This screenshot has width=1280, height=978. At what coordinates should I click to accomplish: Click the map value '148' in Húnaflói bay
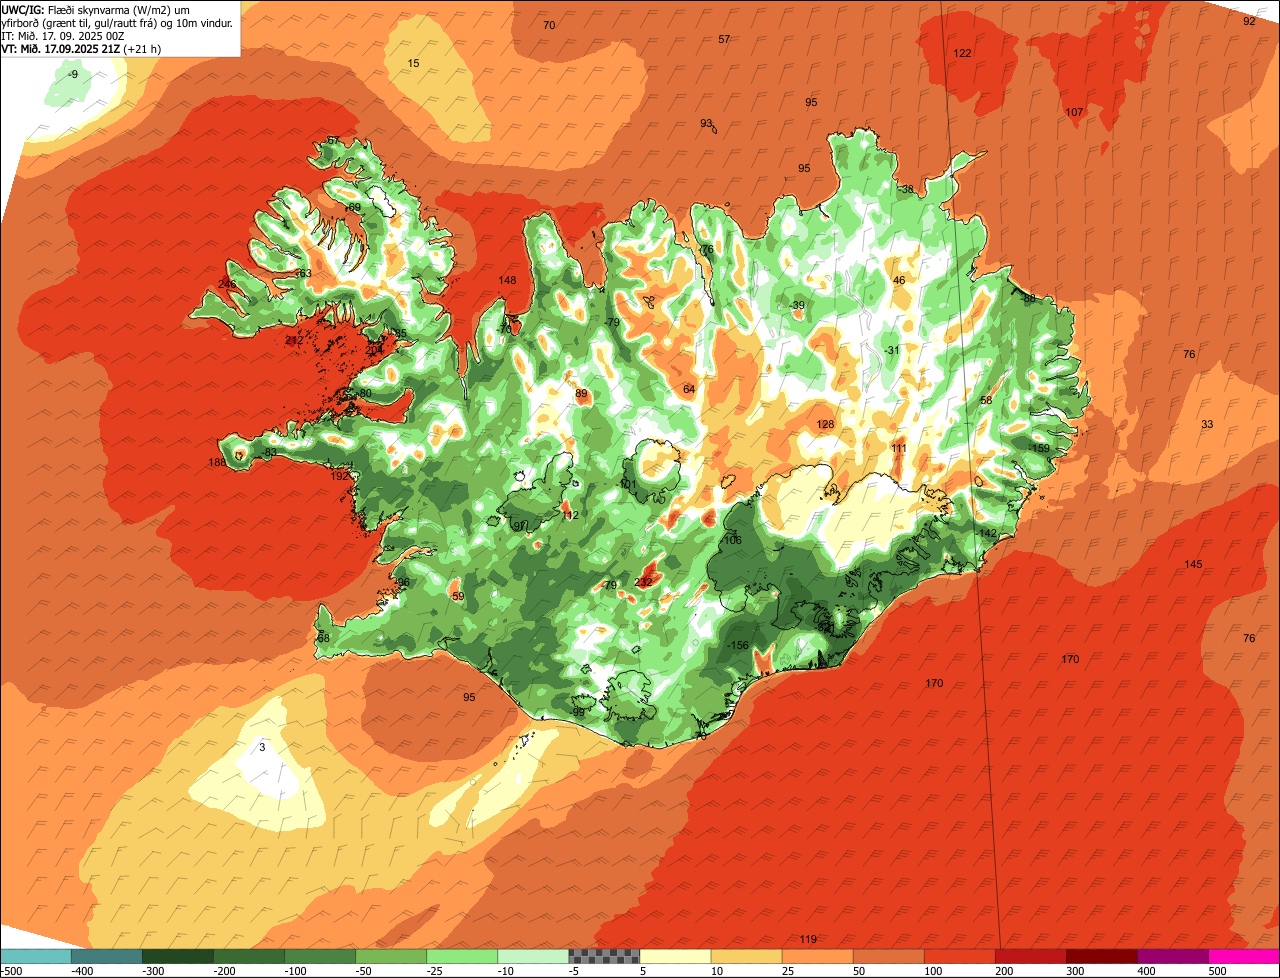(x=508, y=280)
